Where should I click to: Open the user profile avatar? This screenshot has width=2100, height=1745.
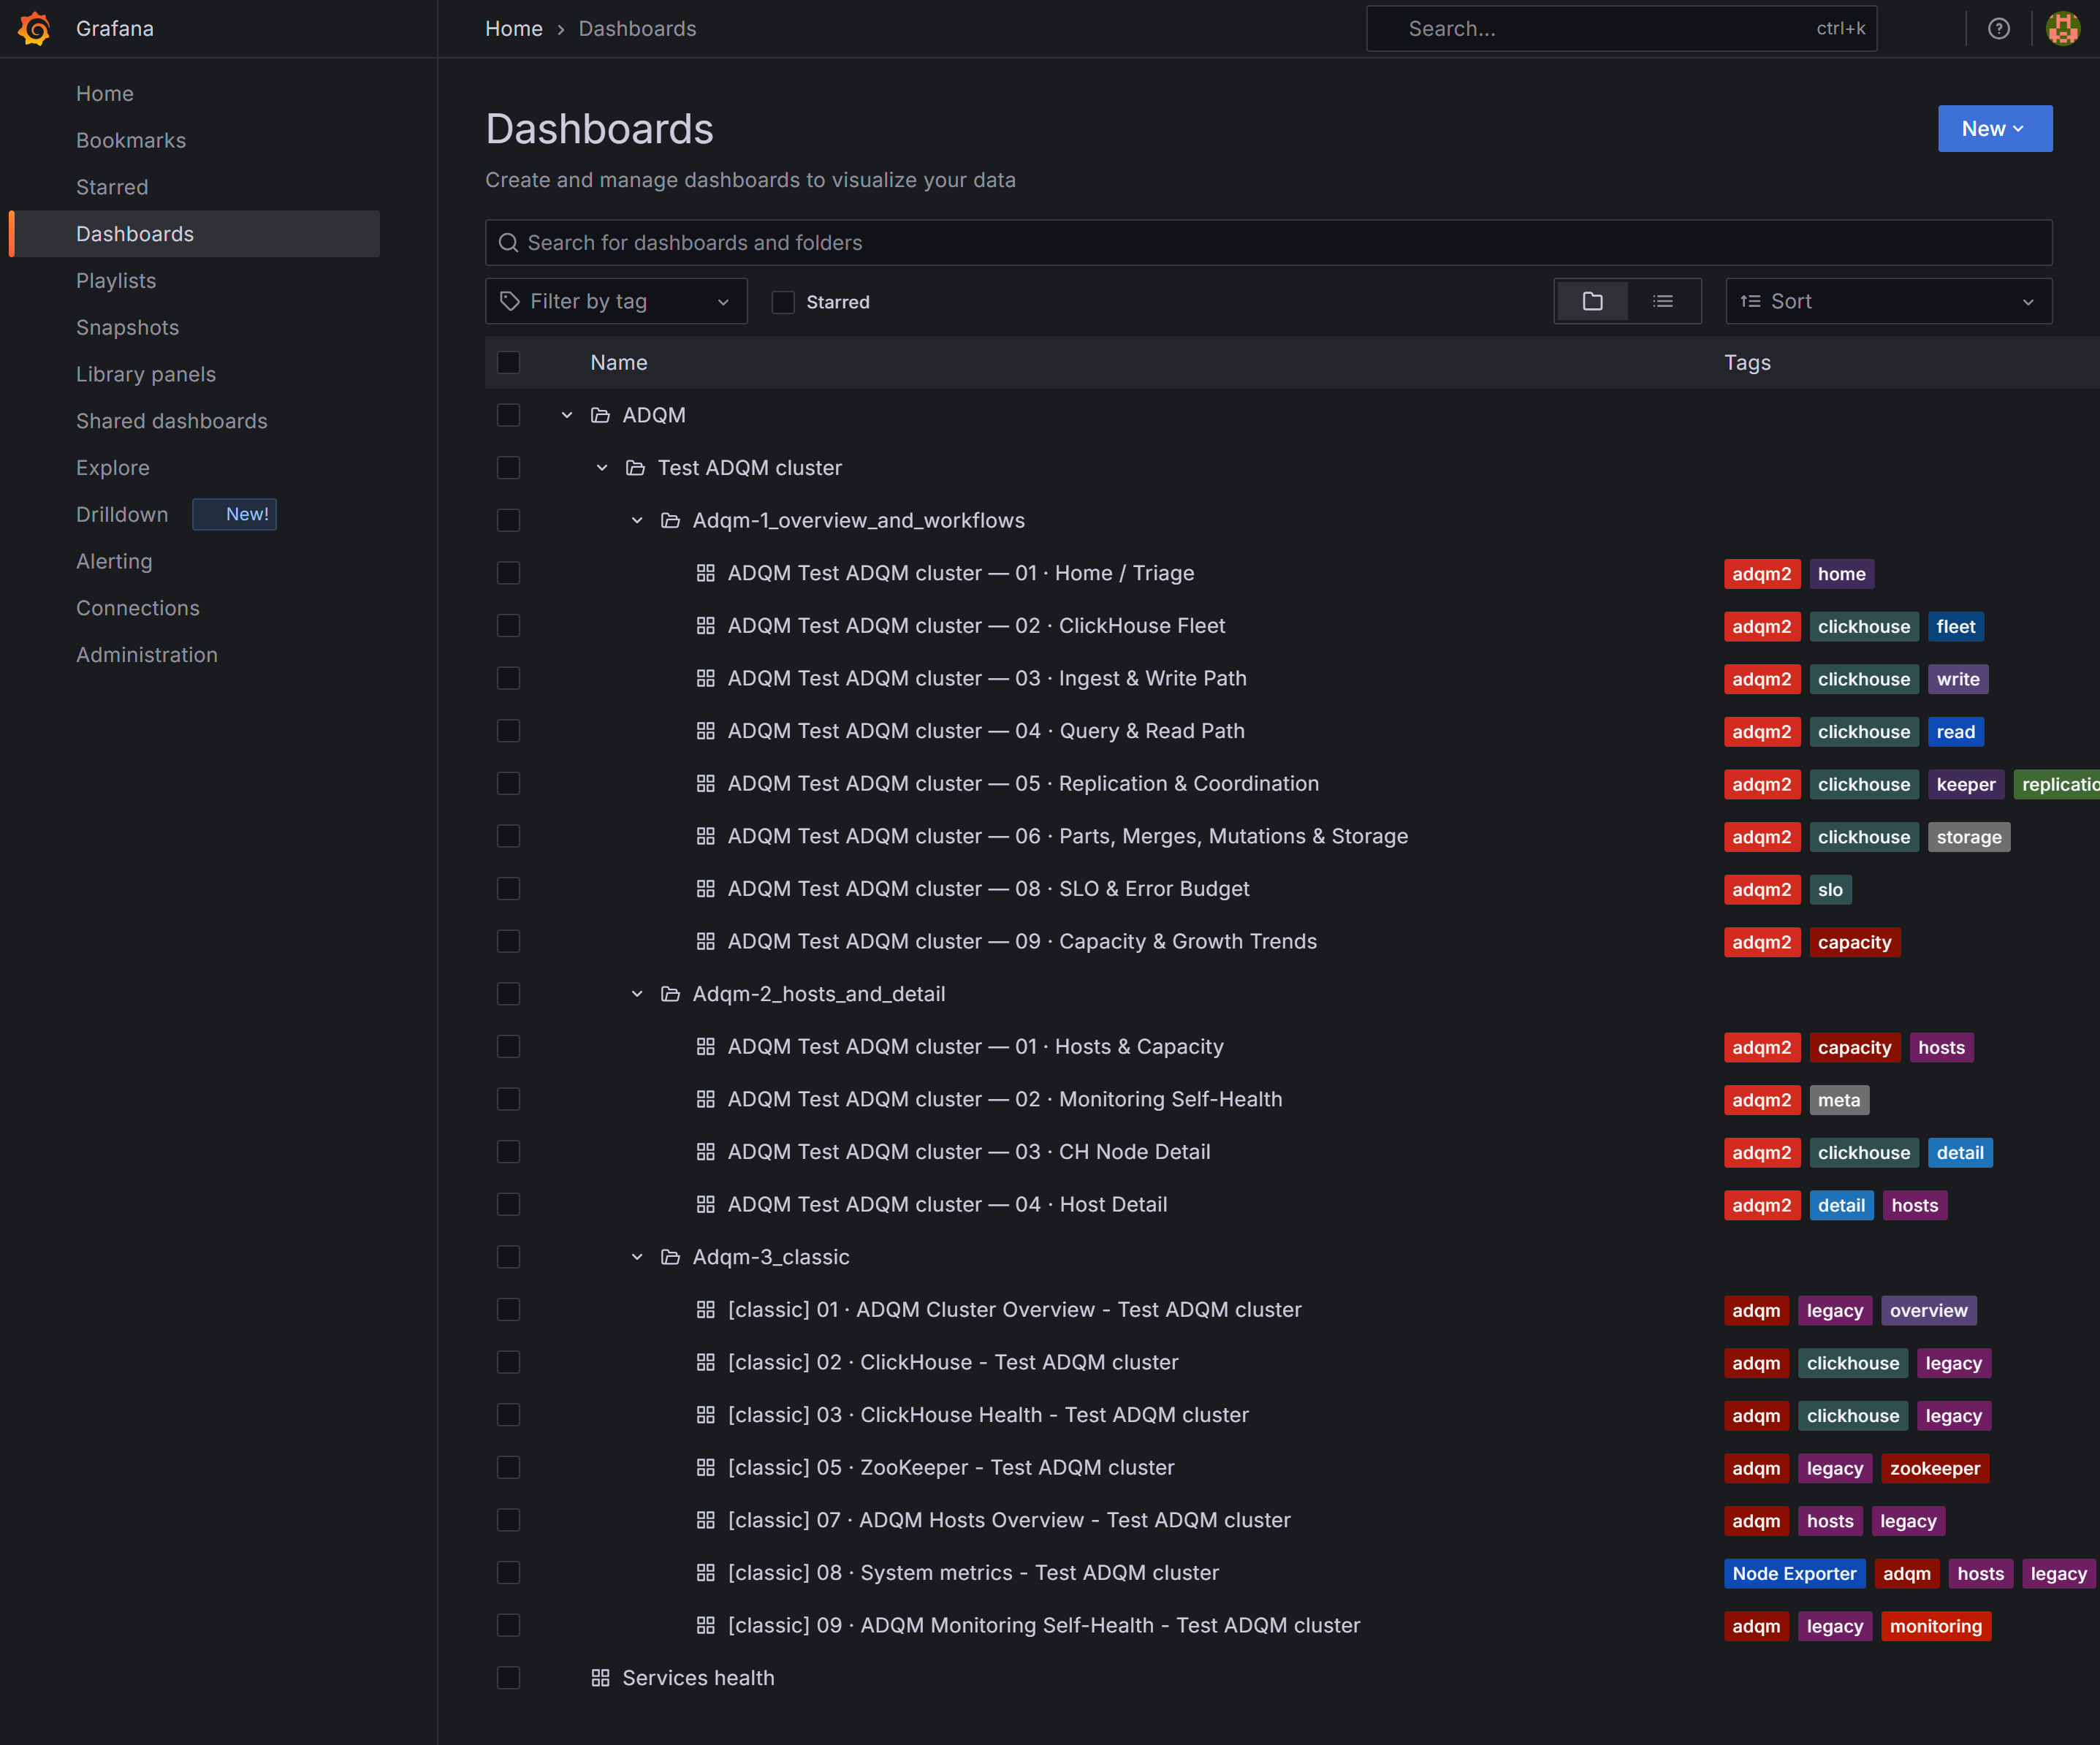click(x=2062, y=28)
